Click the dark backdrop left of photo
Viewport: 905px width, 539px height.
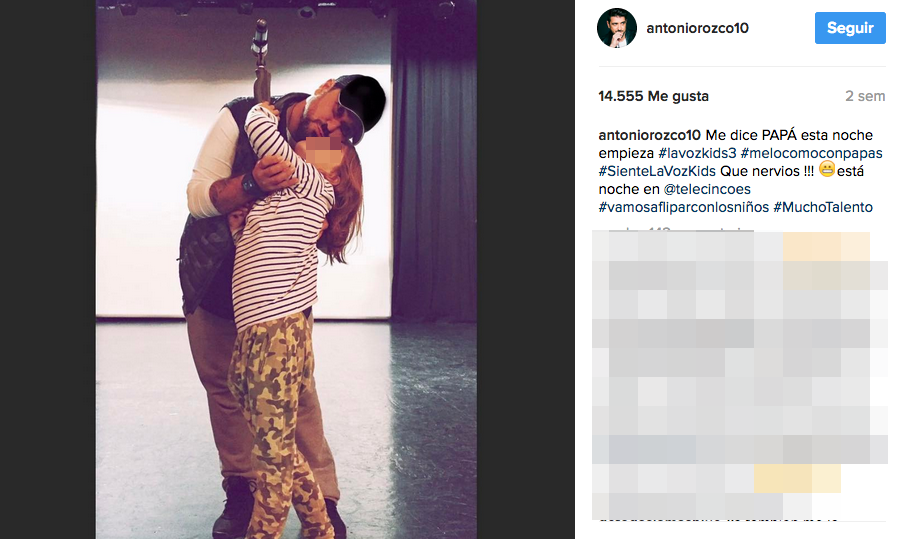[x=48, y=270]
